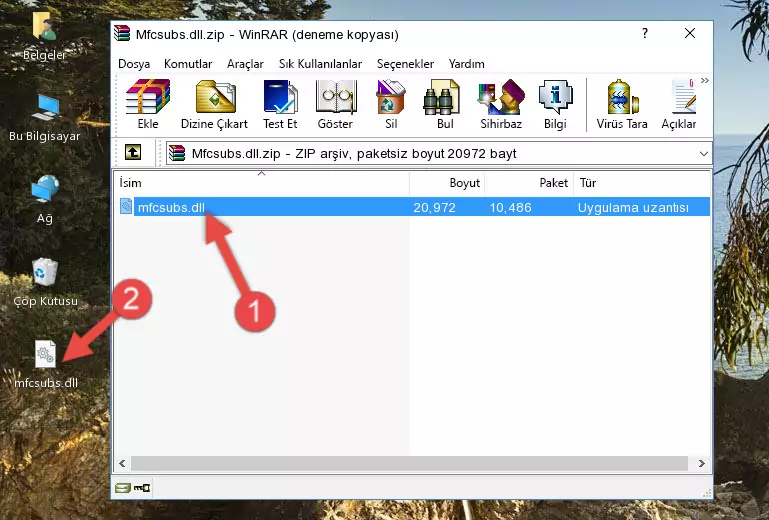Click the disk drive status bar icon
This screenshot has width=769, height=520.
coord(123,488)
